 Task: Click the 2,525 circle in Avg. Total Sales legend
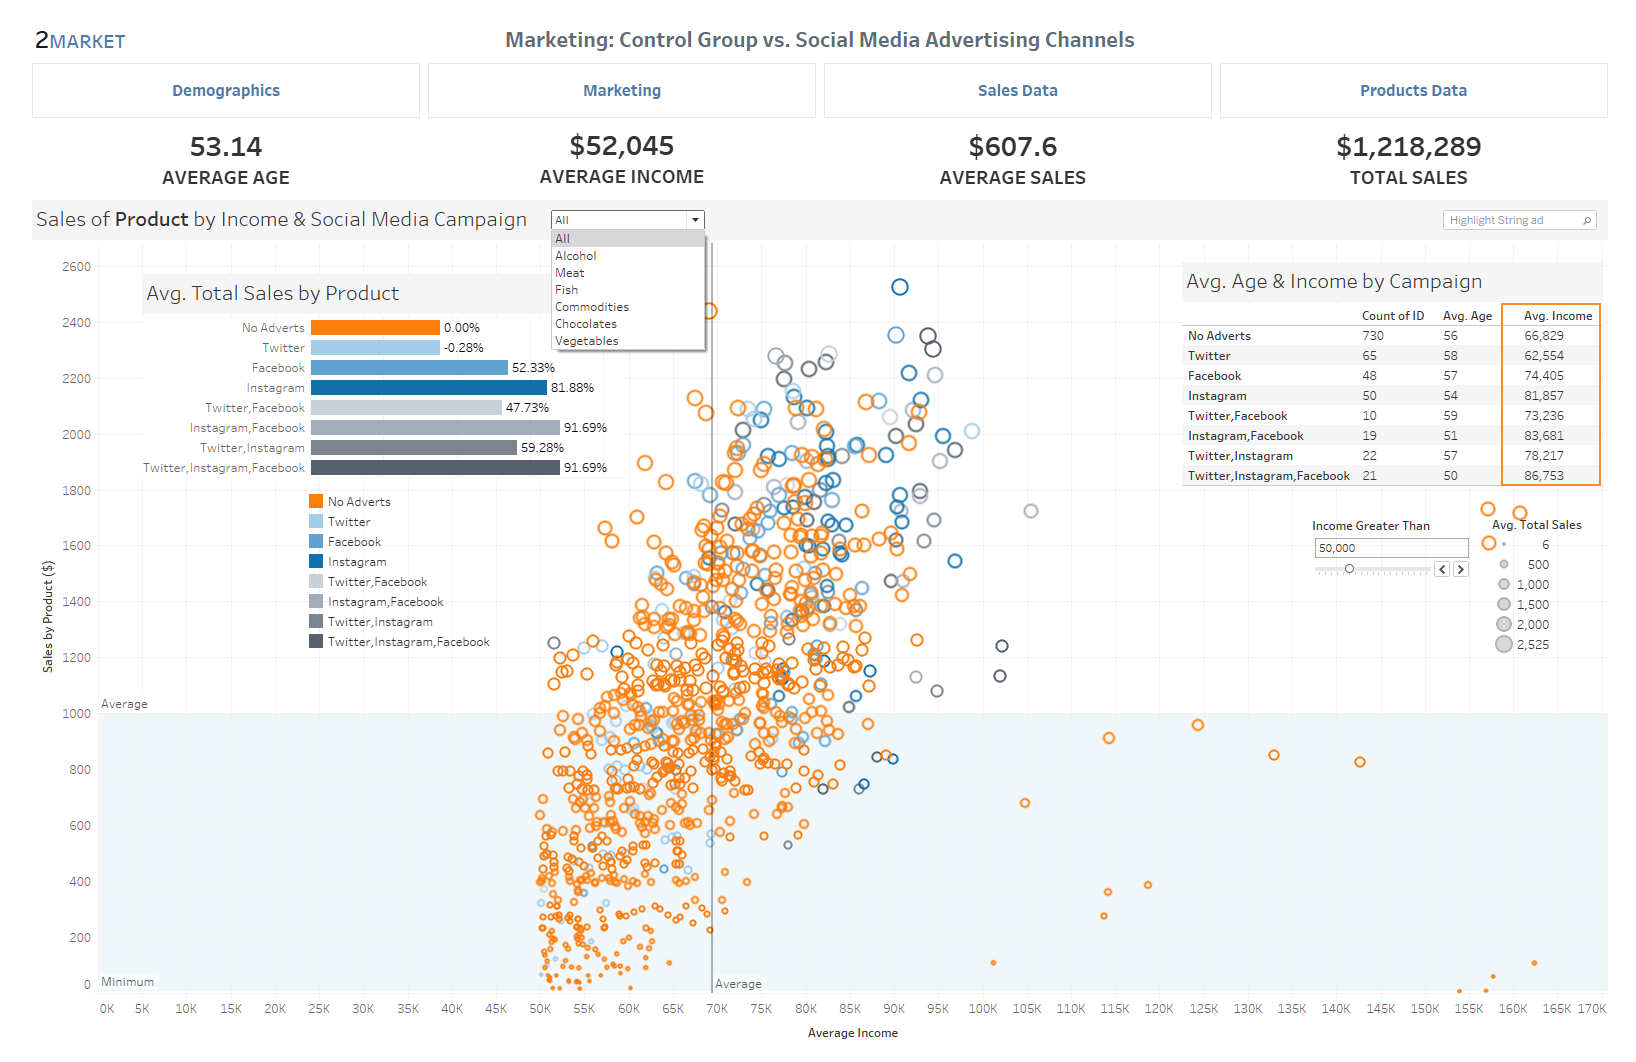pyautogui.click(x=1504, y=644)
